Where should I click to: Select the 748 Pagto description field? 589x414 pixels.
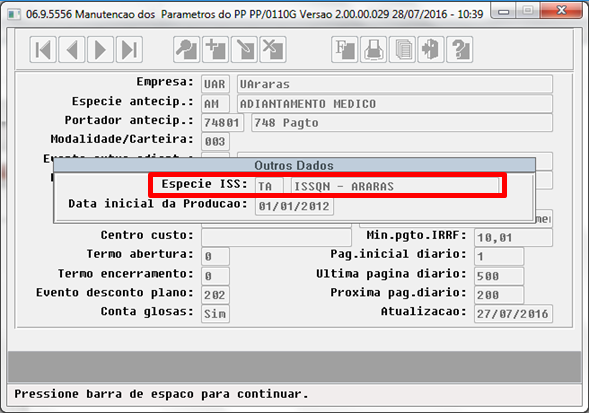402,123
